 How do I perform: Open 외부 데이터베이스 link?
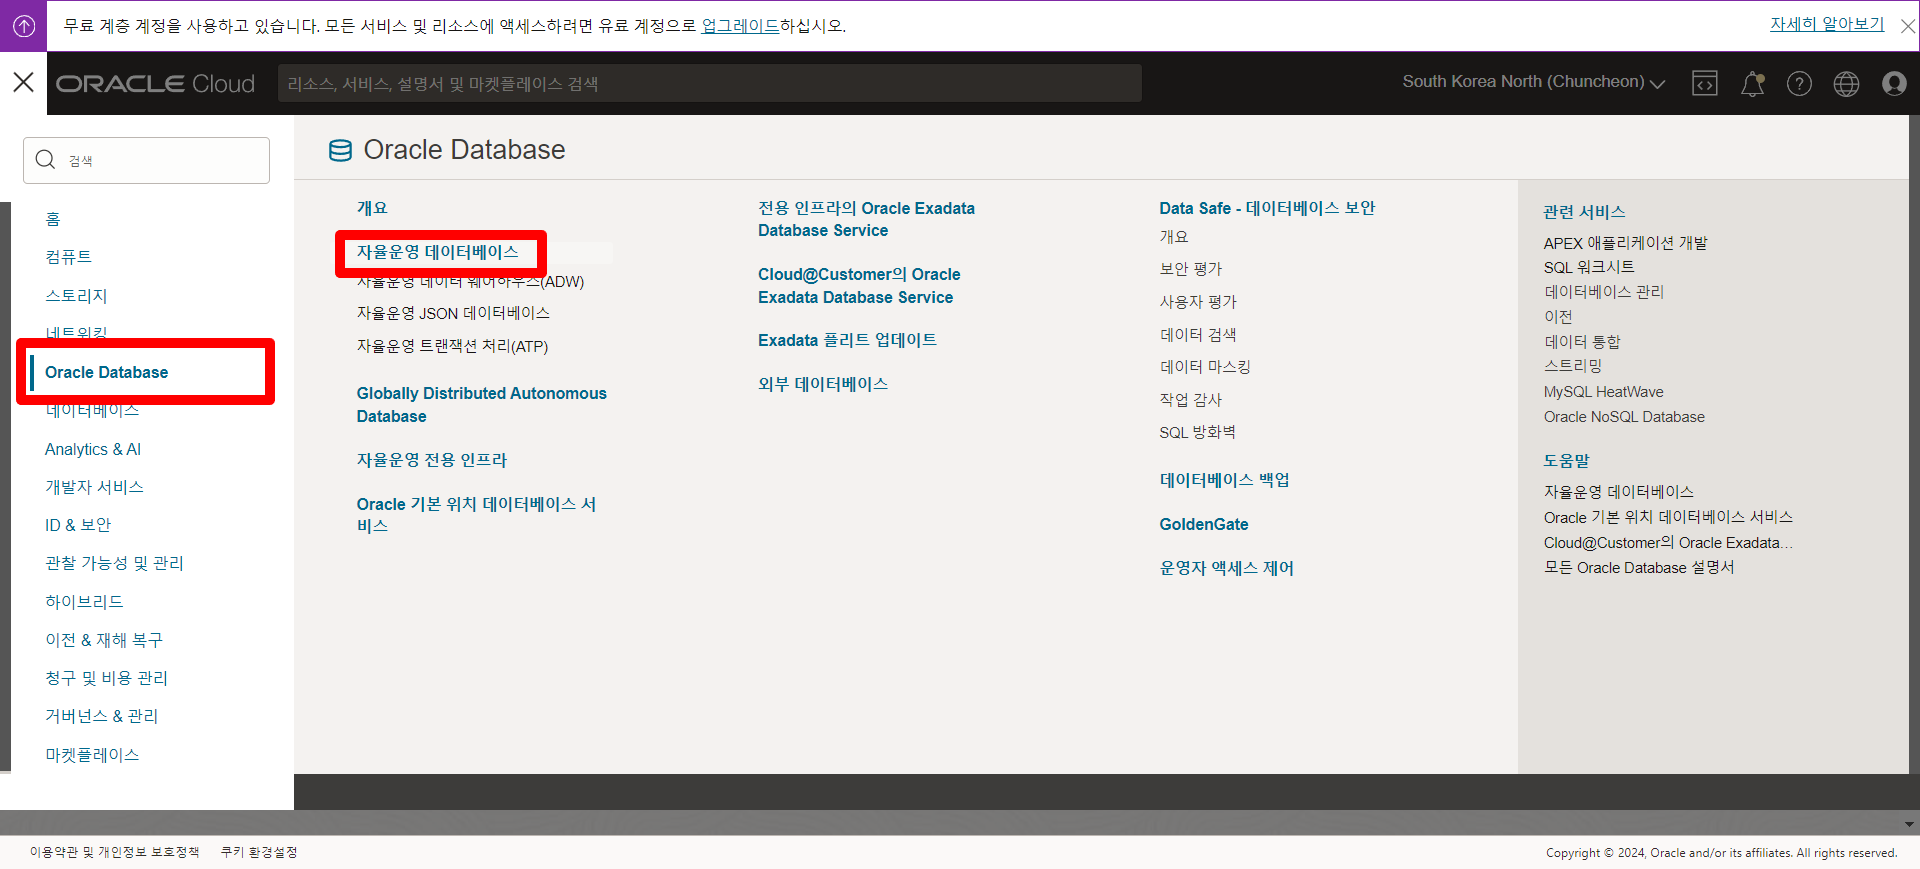[x=823, y=384]
